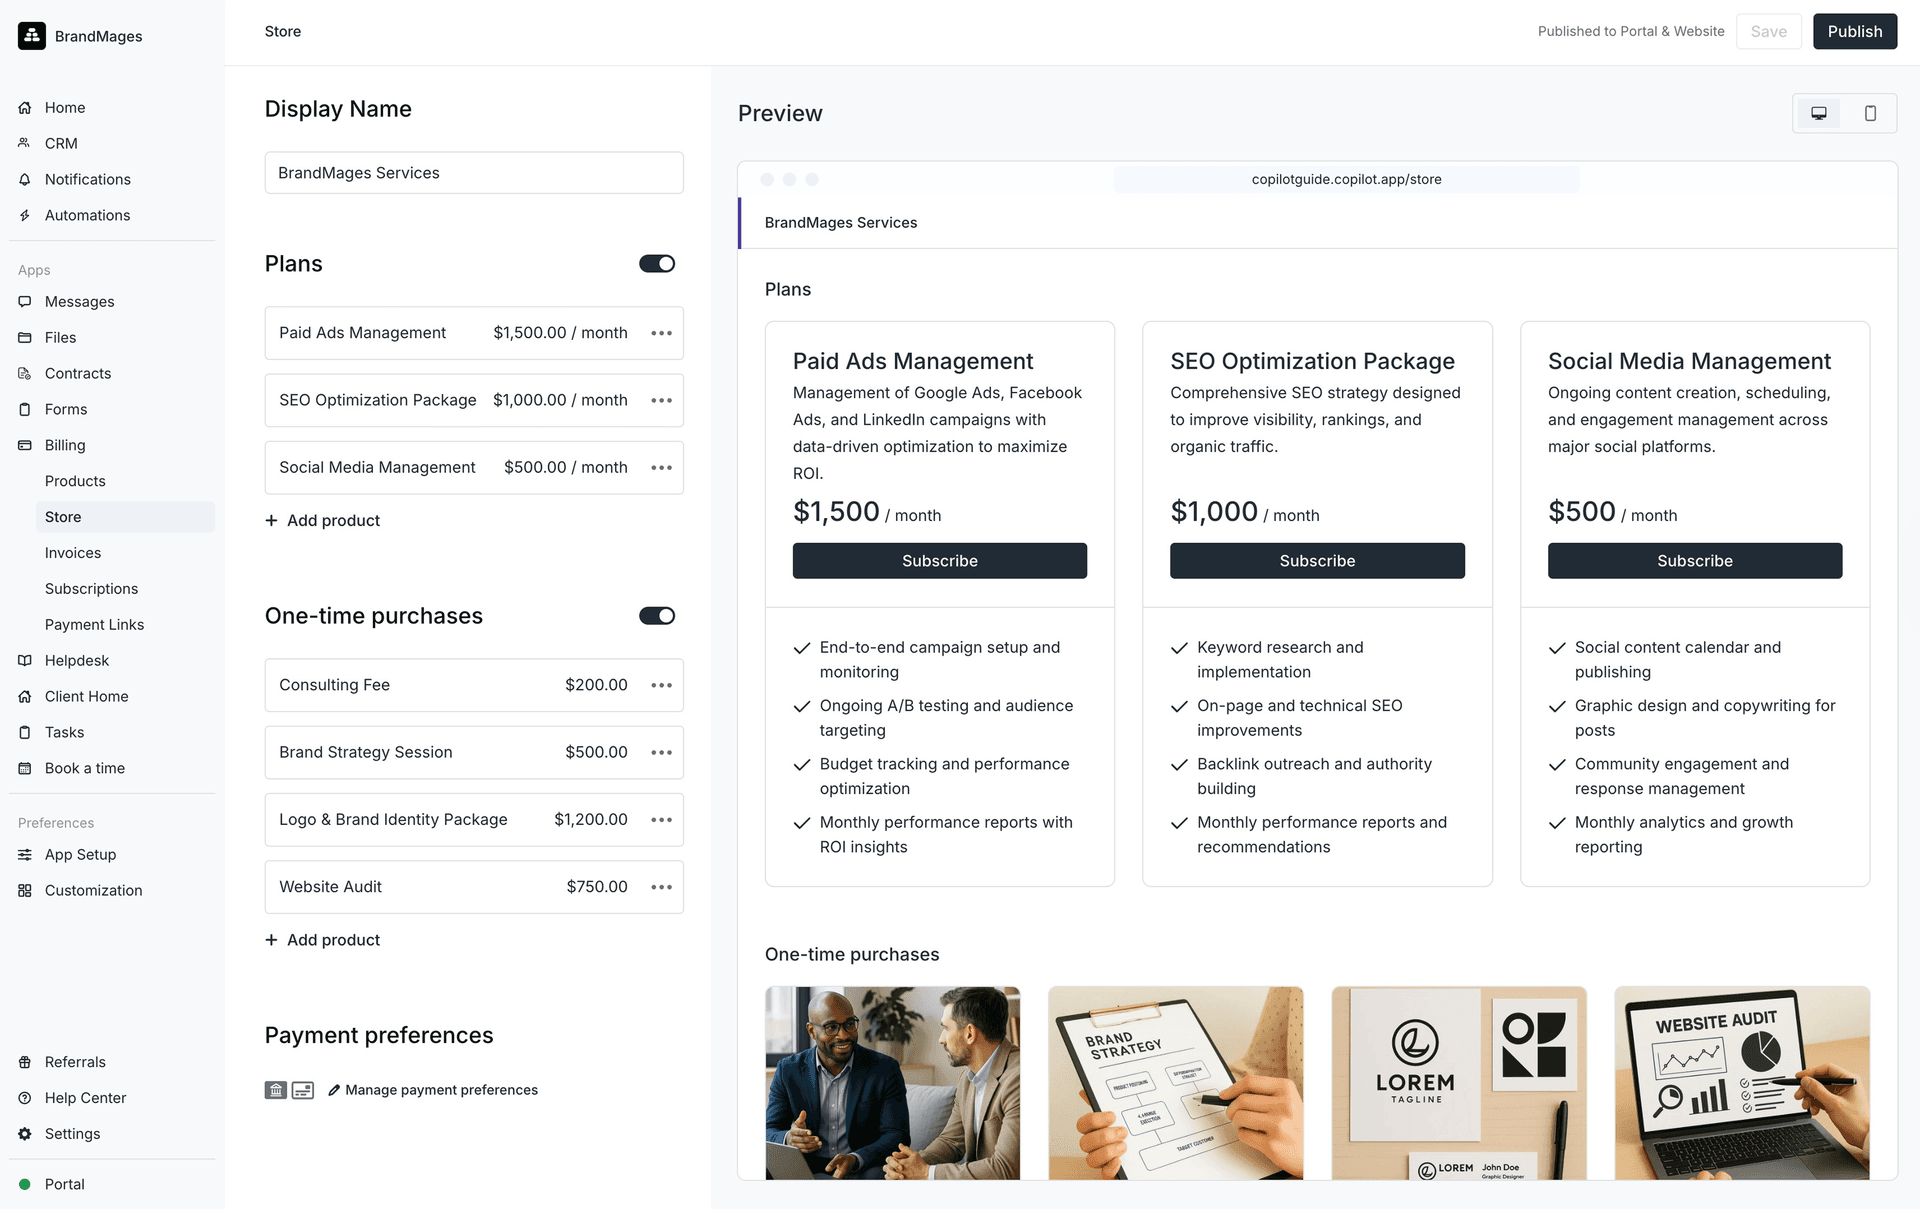Switch preview to desktop view icon

[1819, 113]
